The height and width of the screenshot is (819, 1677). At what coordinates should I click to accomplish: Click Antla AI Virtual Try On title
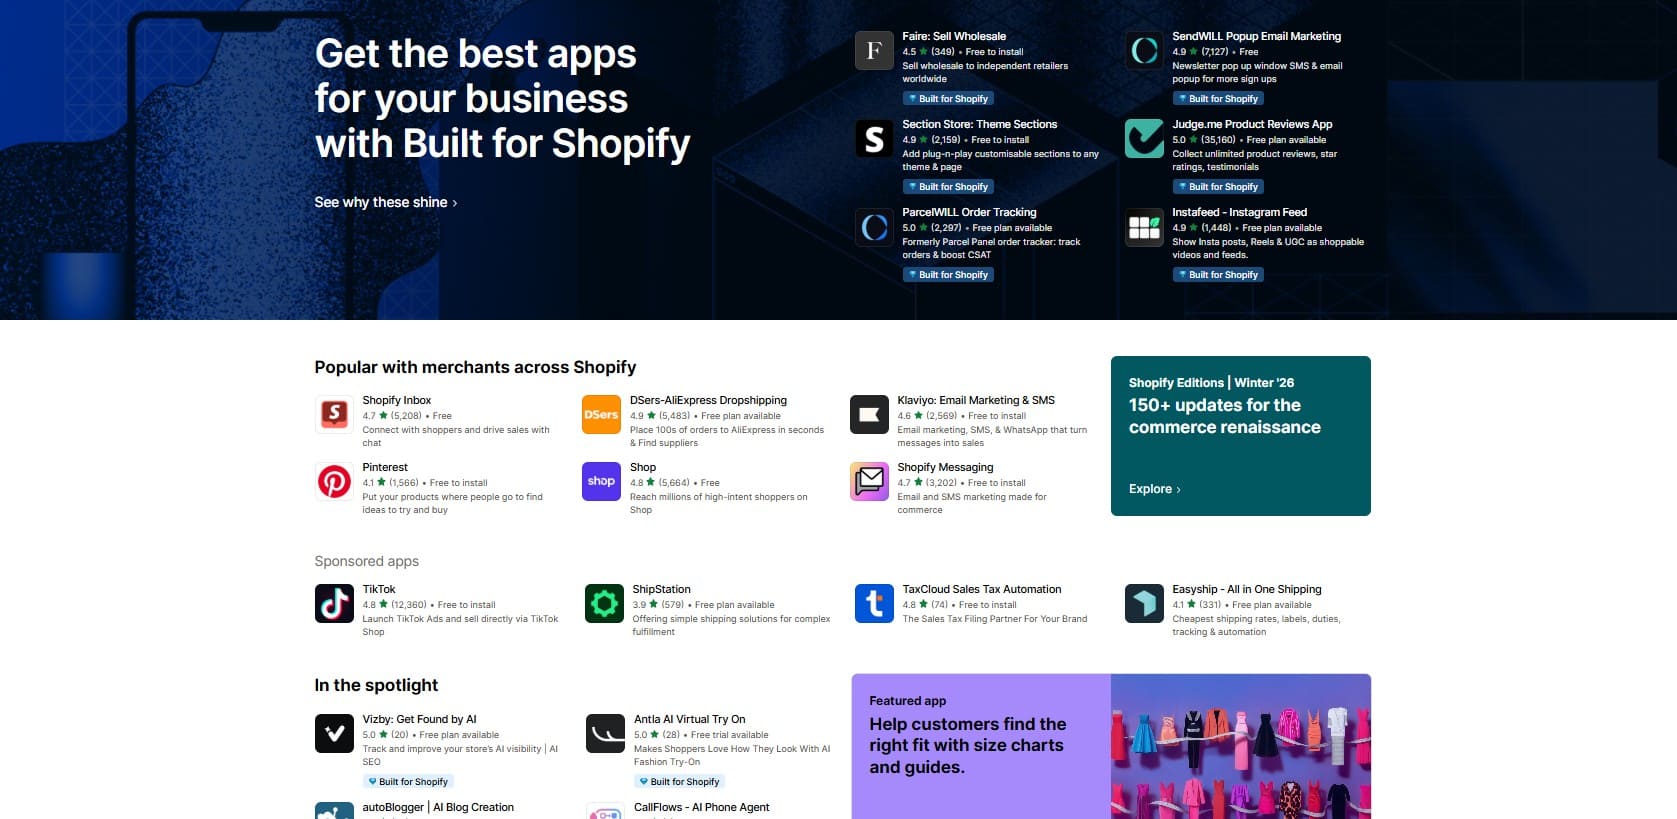coord(689,719)
